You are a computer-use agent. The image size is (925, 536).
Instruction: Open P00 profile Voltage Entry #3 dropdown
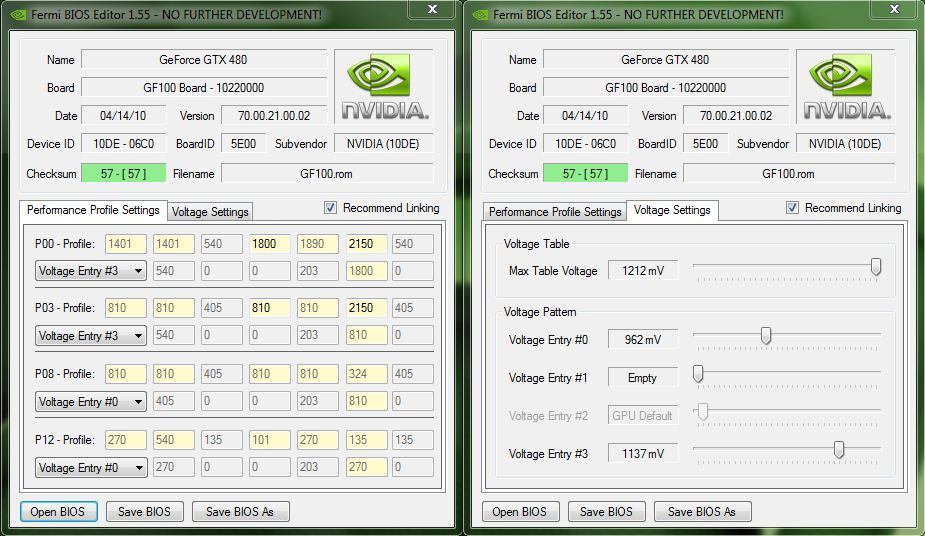point(91,271)
